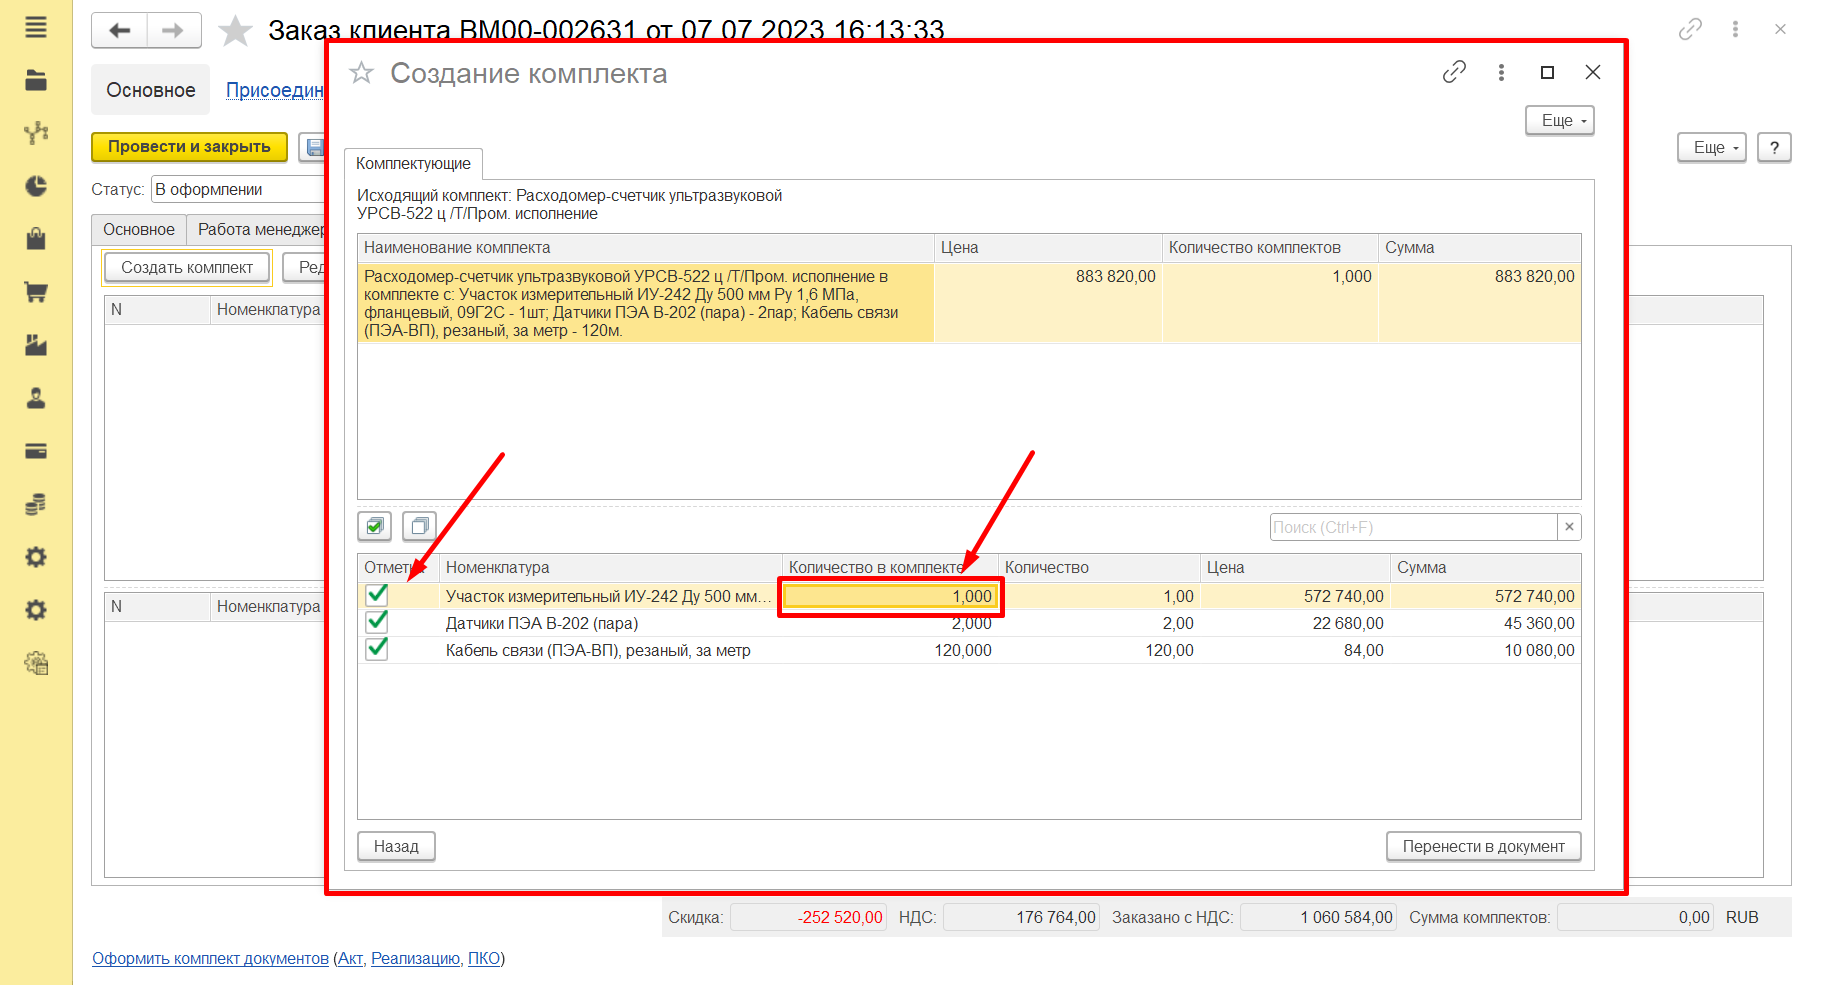1821x985 pixels.
Task: Open the bank card section in sidebar
Action: (36, 451)
